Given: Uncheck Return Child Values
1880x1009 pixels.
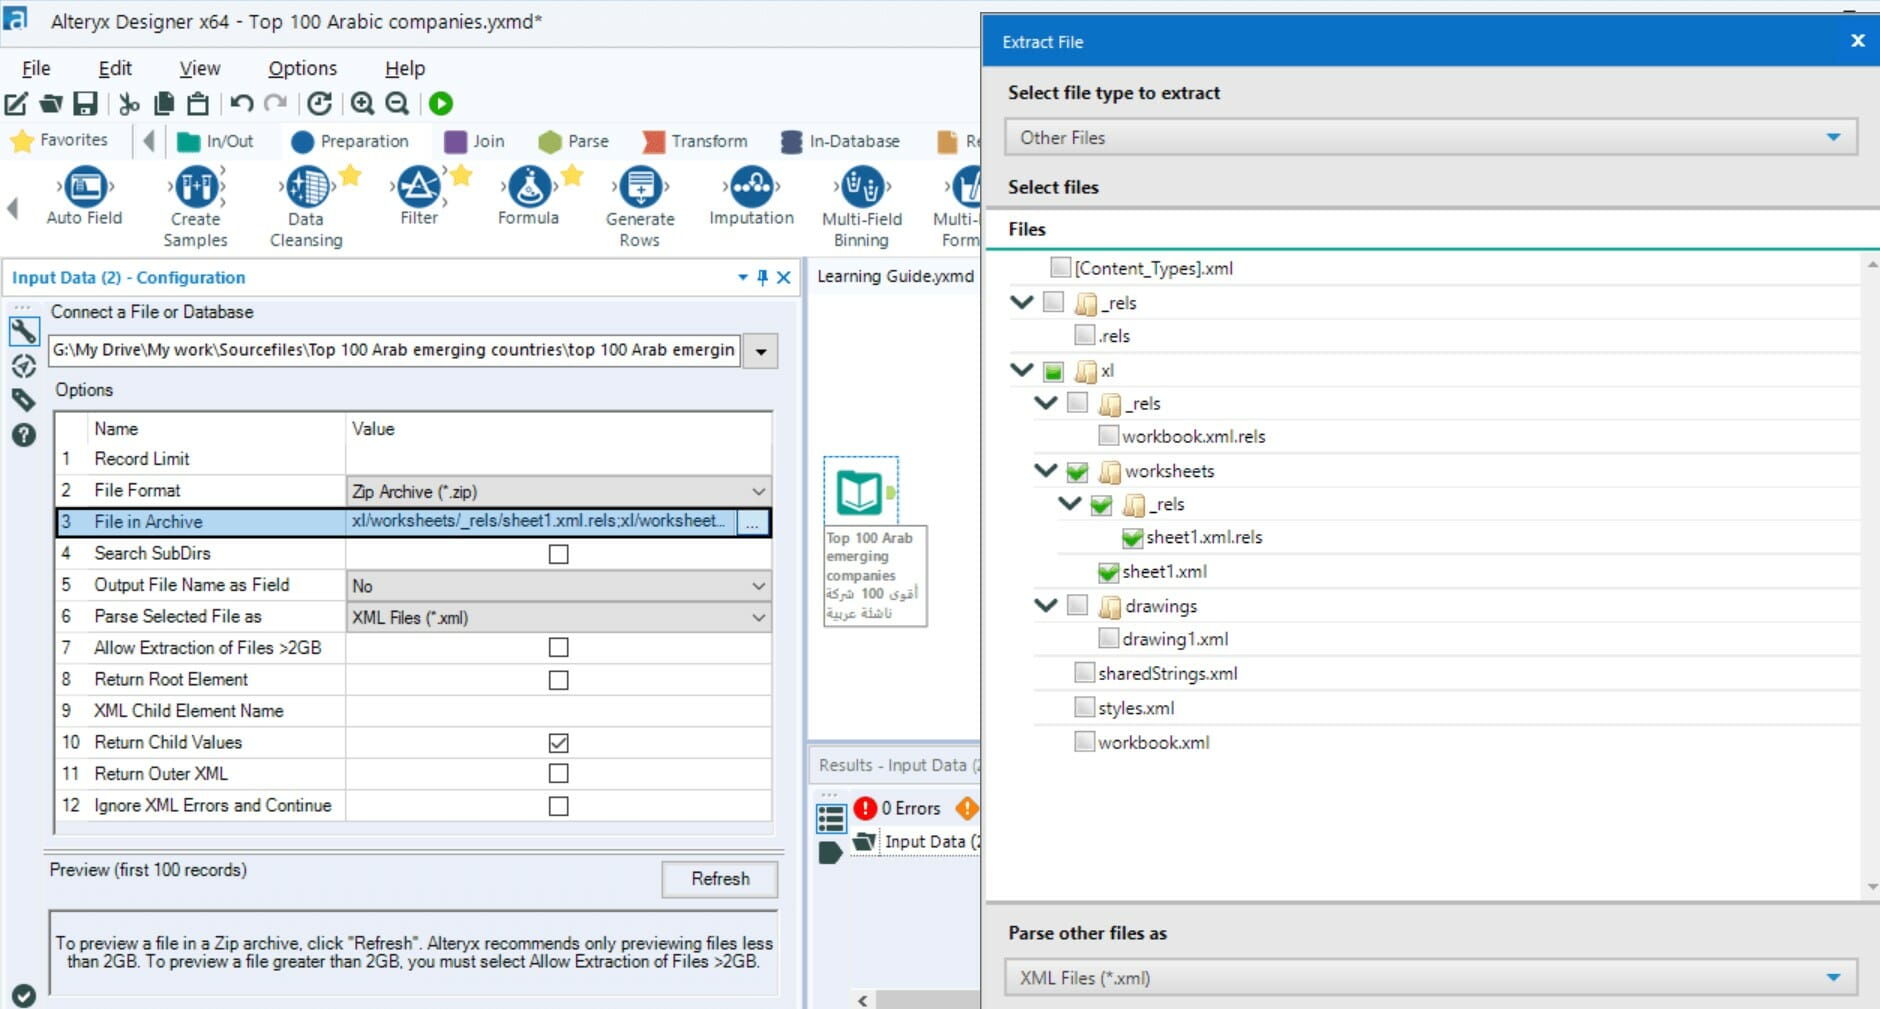Looking at the screenshot, I should coord(559,743).
